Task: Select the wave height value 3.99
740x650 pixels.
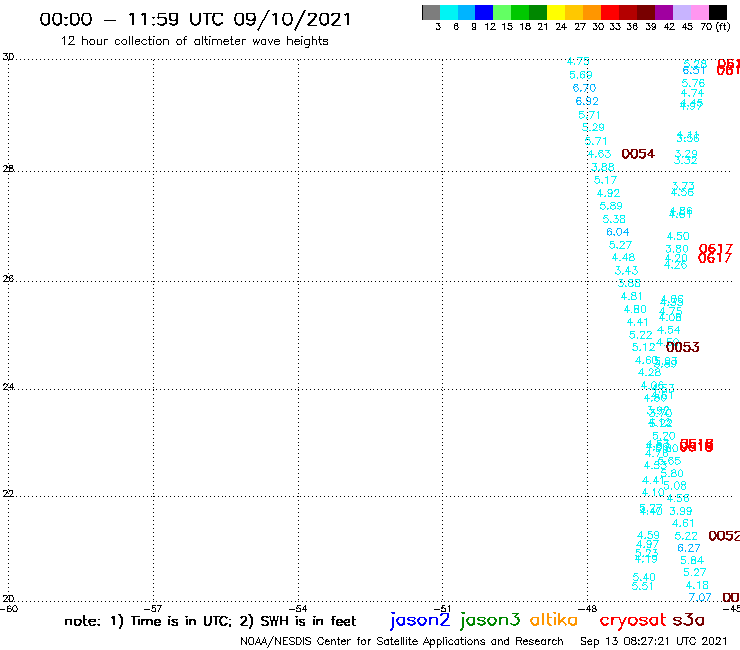Action: tap(681, 511)
